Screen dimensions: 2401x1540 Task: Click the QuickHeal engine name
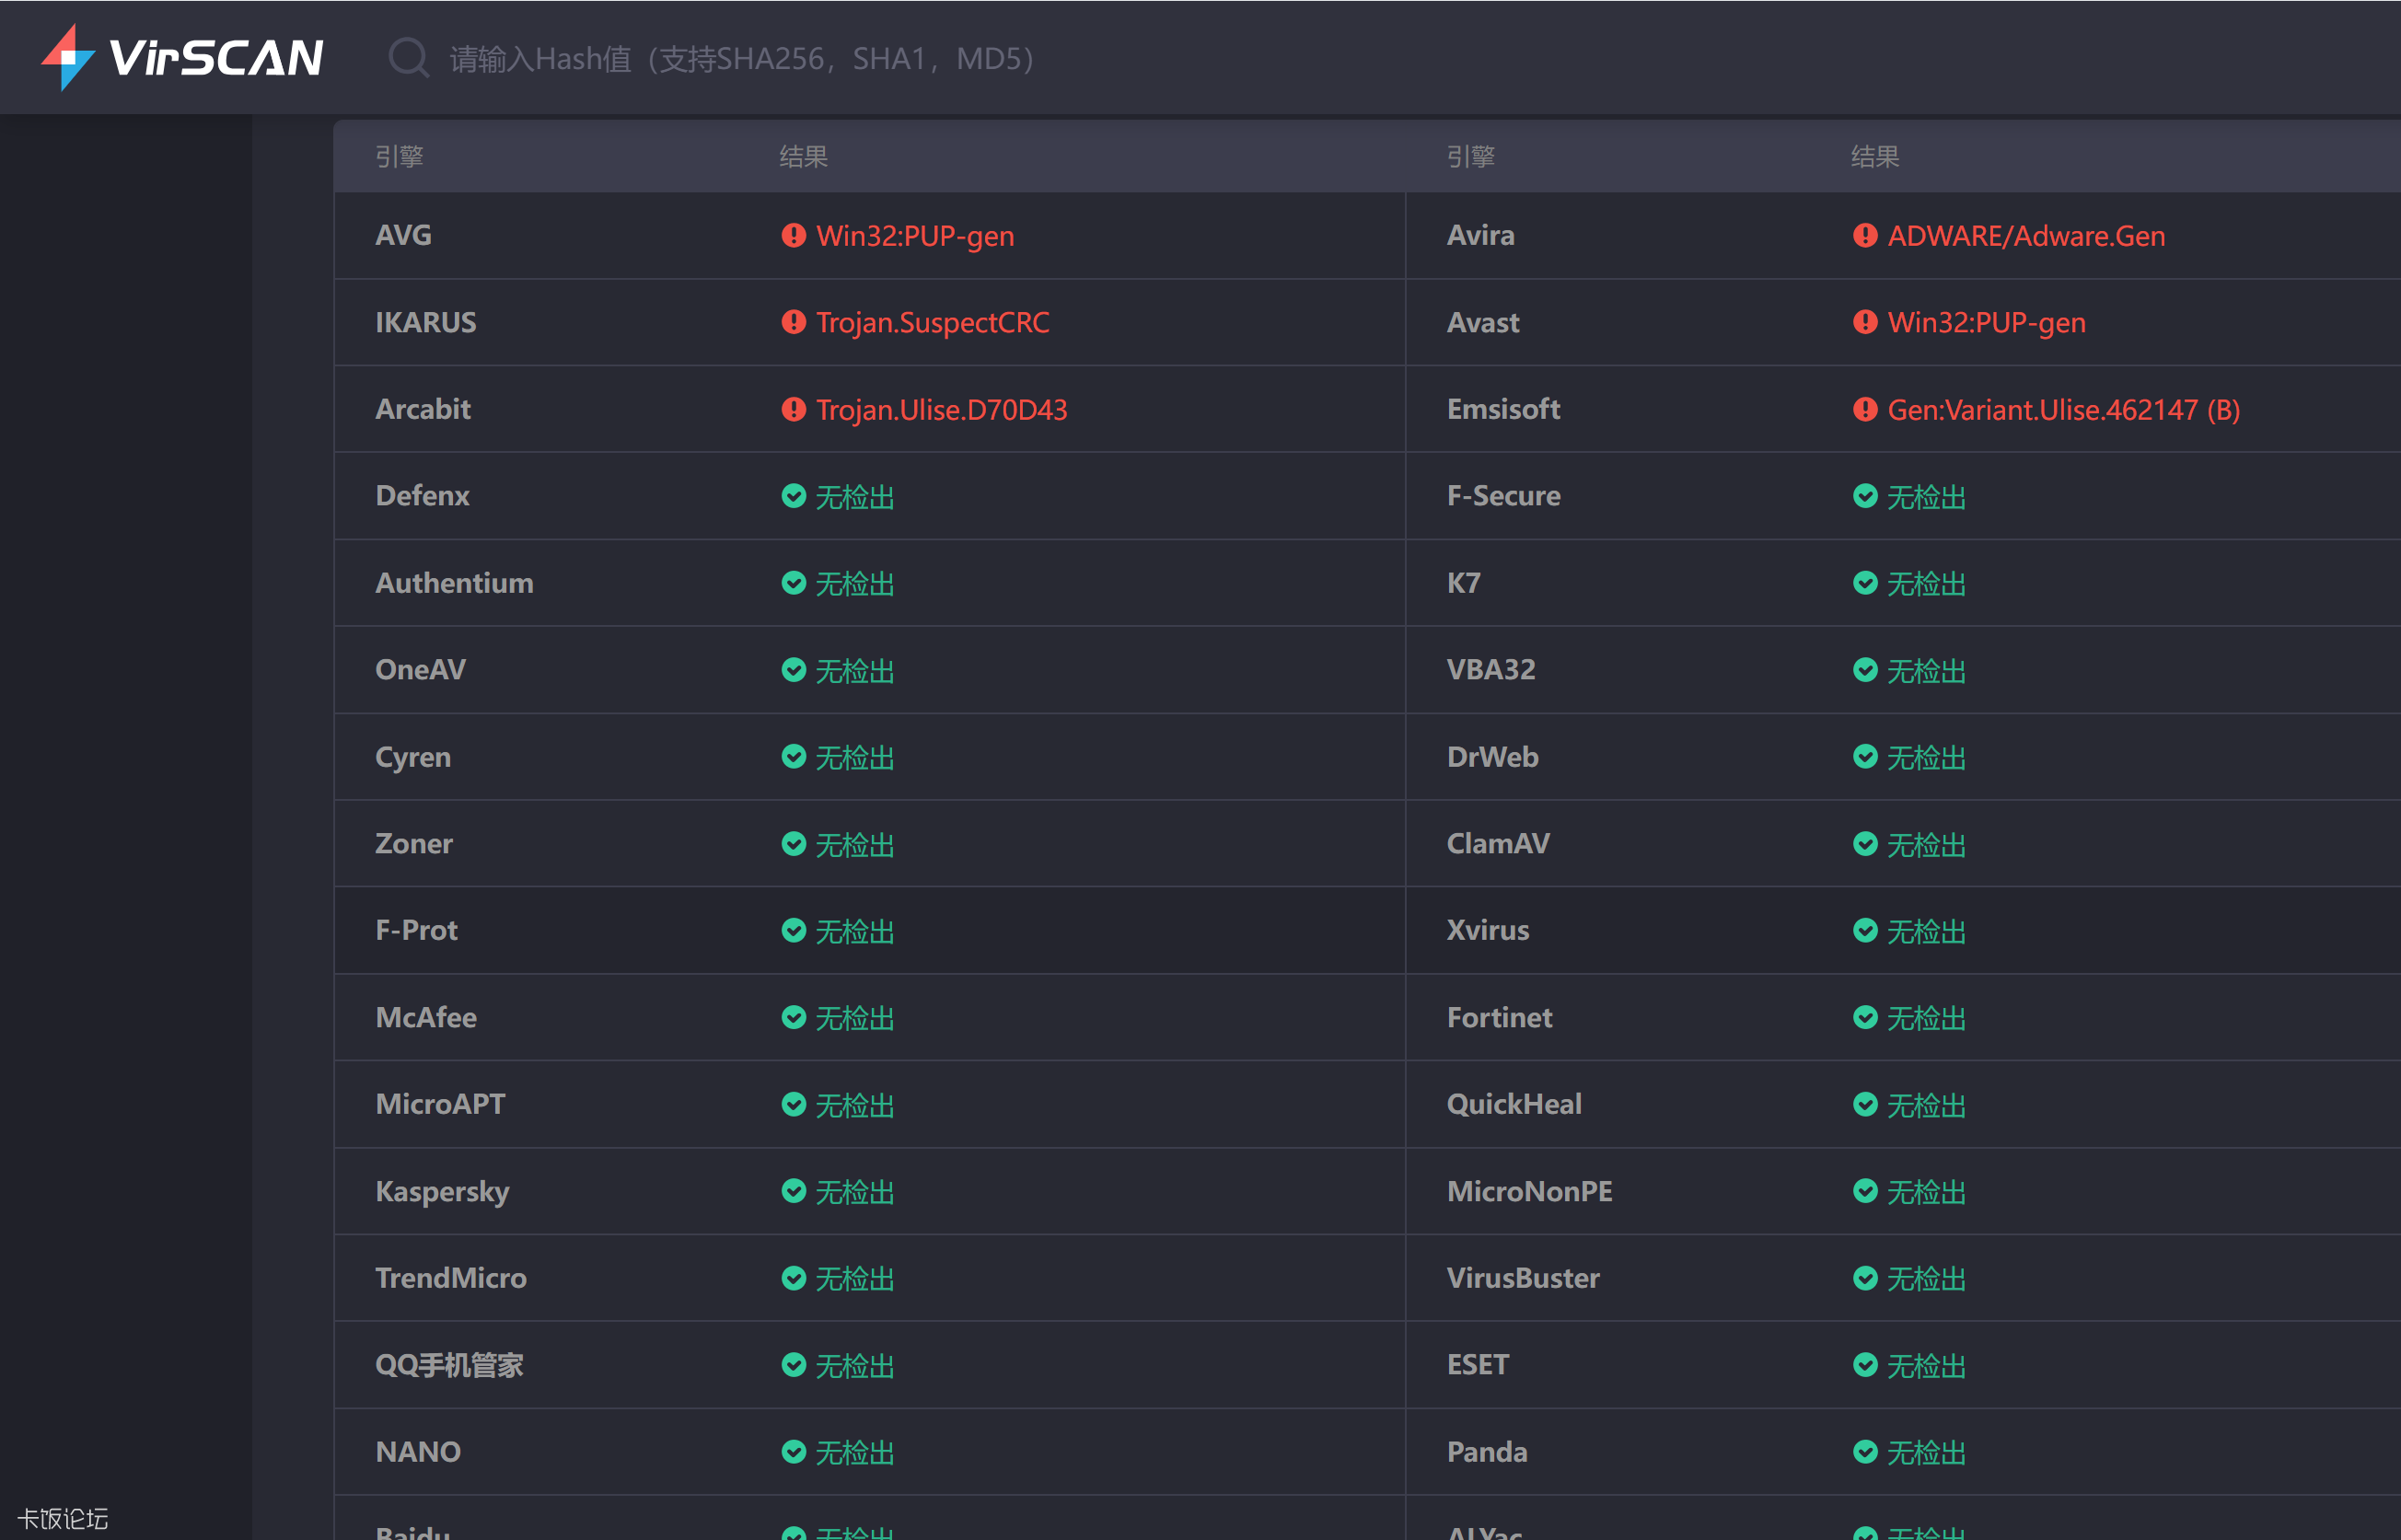pos(1514,1104)
